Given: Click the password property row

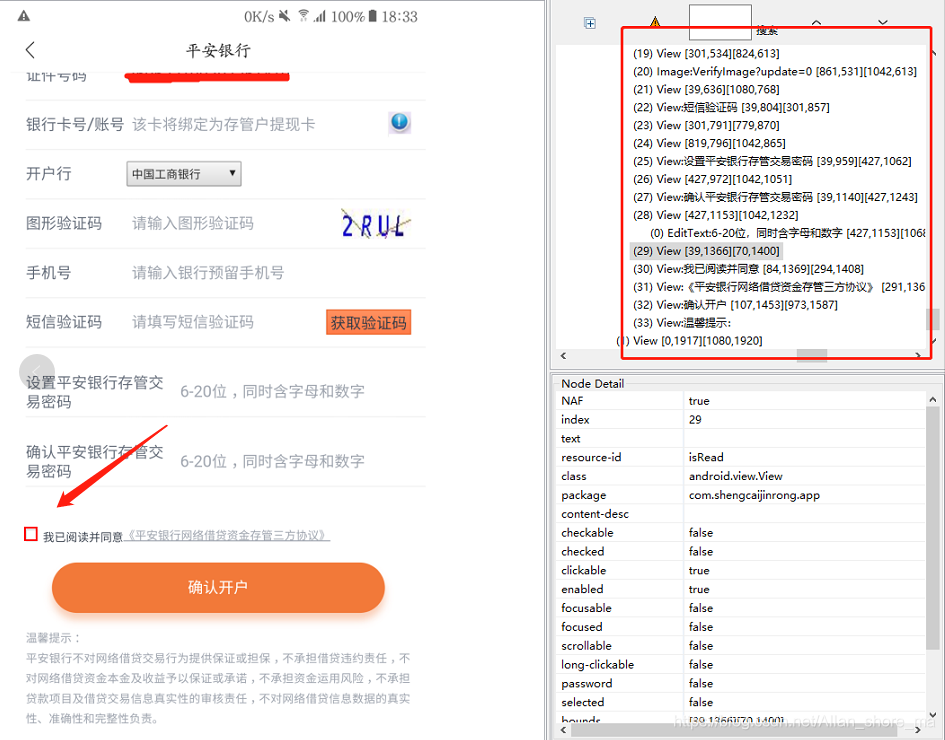Looking at the screenshot, I should (x=741, y=683).
